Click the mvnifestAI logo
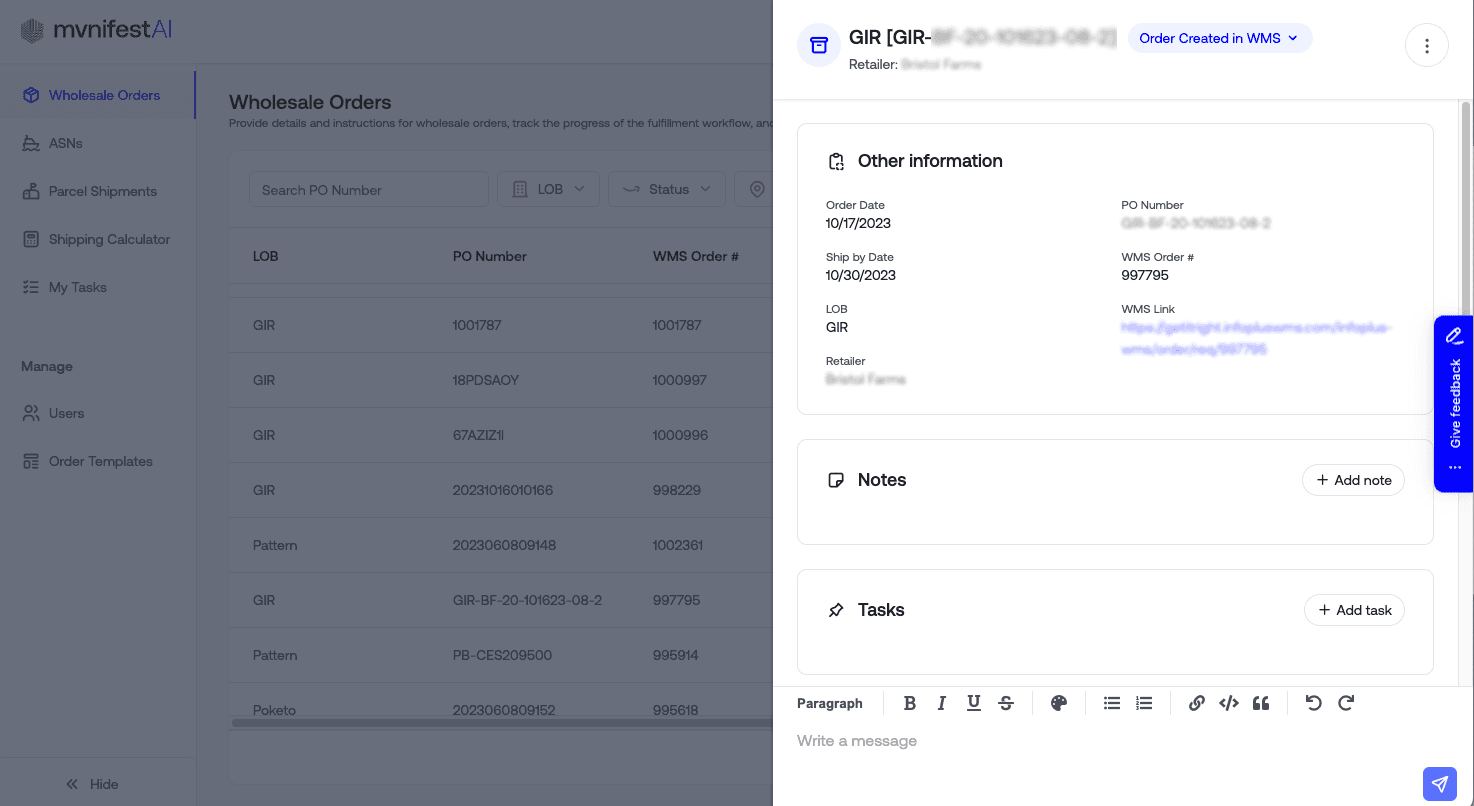Image resolution: width=1474 pixels, height=806 pixels. coord(96,30)
